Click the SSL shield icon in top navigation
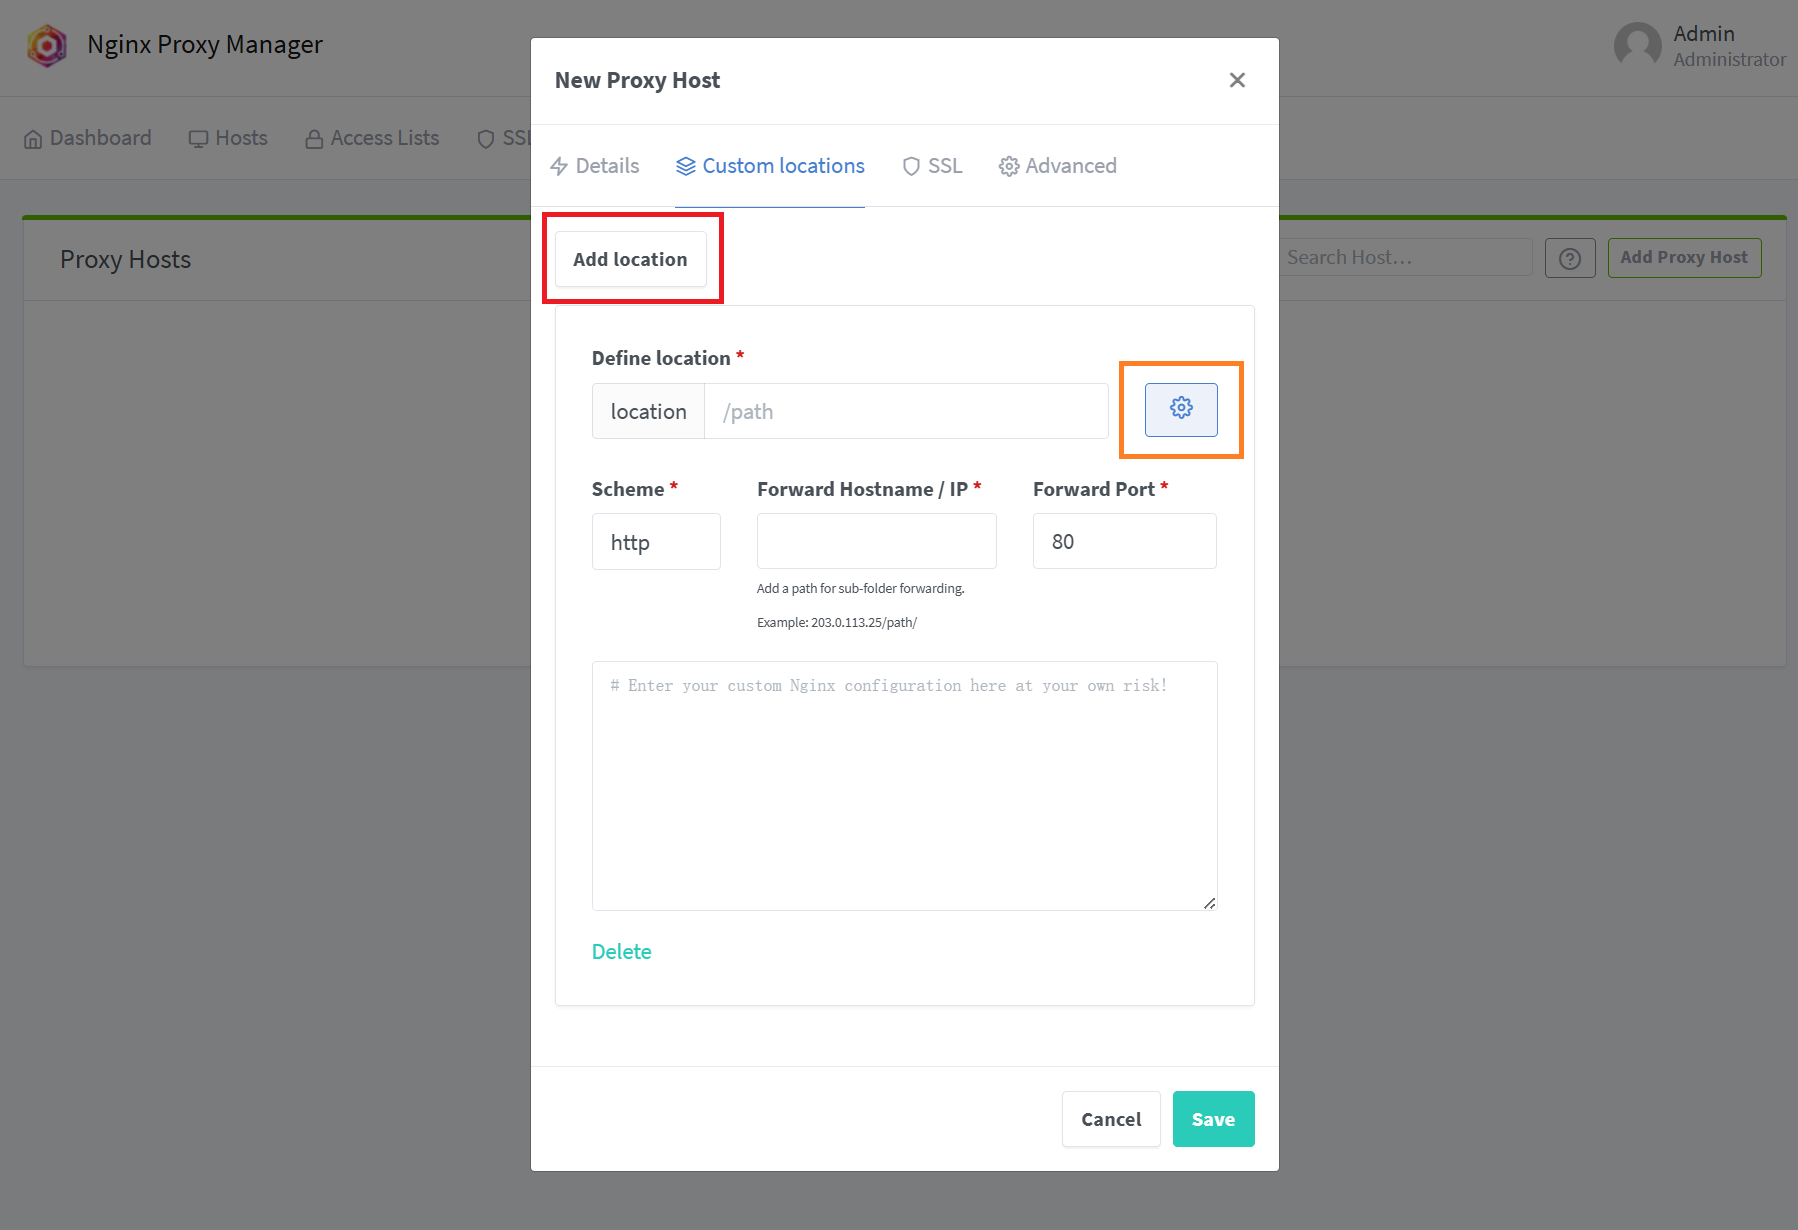This screenshot has height=1230, width=1798. pyautogui.click(x=486, y=139)
